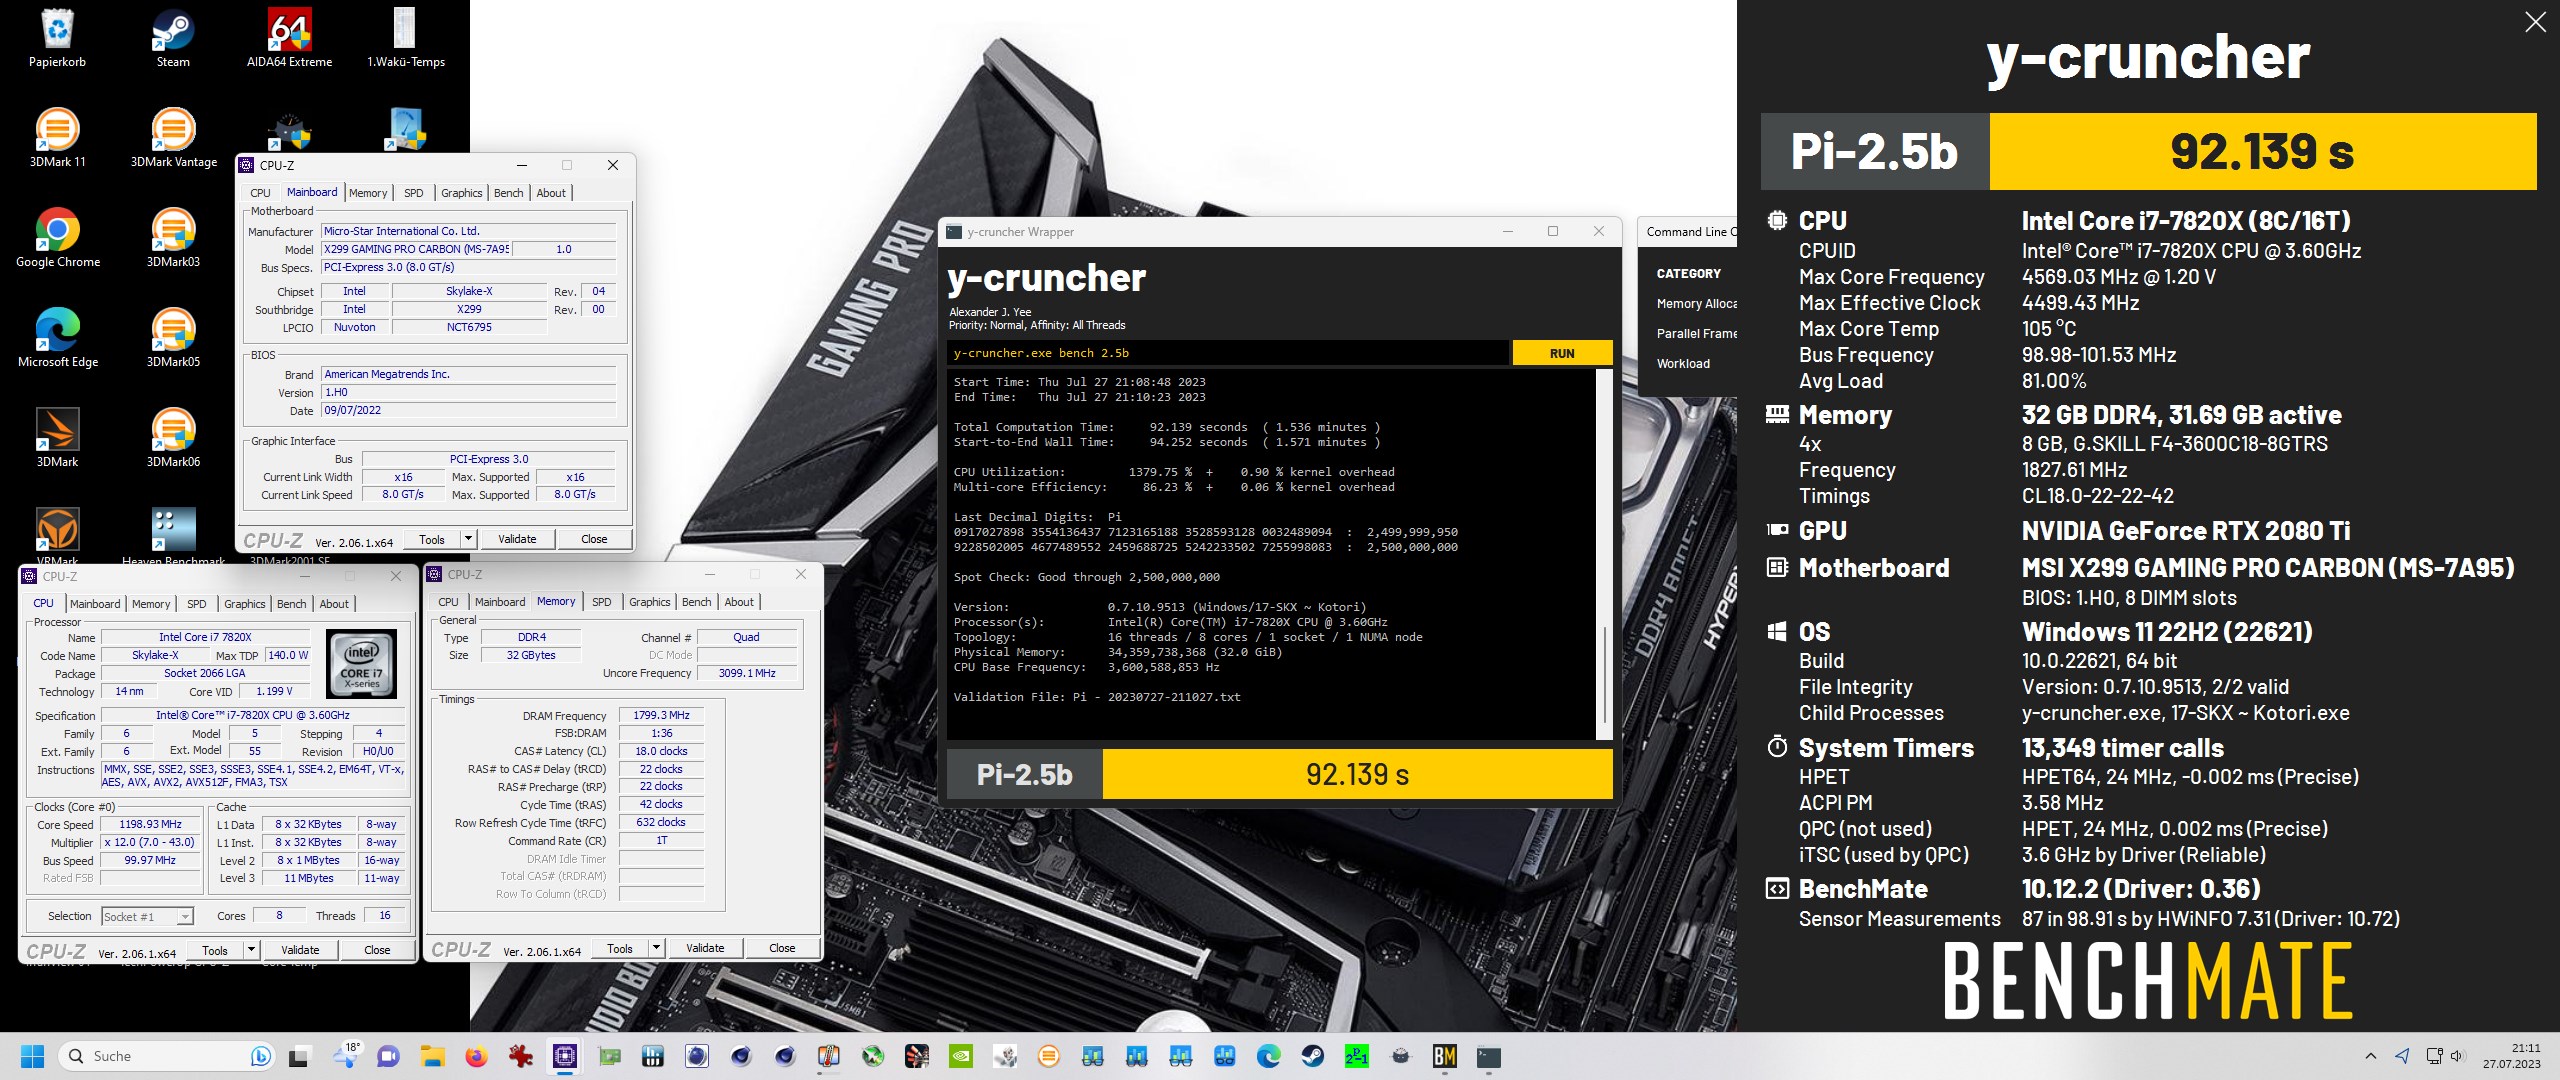Launch 3DMark03 desktop shortcut

pyautogui.click(x=173, y=238)
